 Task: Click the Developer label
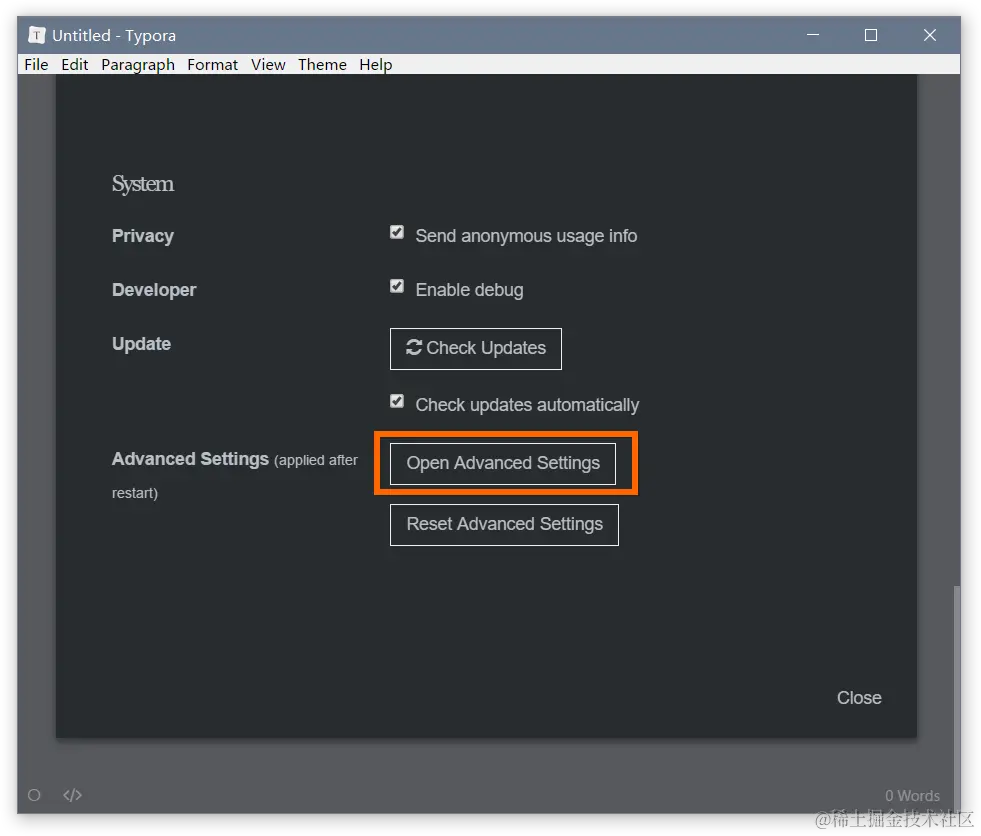tap(154, 290)
